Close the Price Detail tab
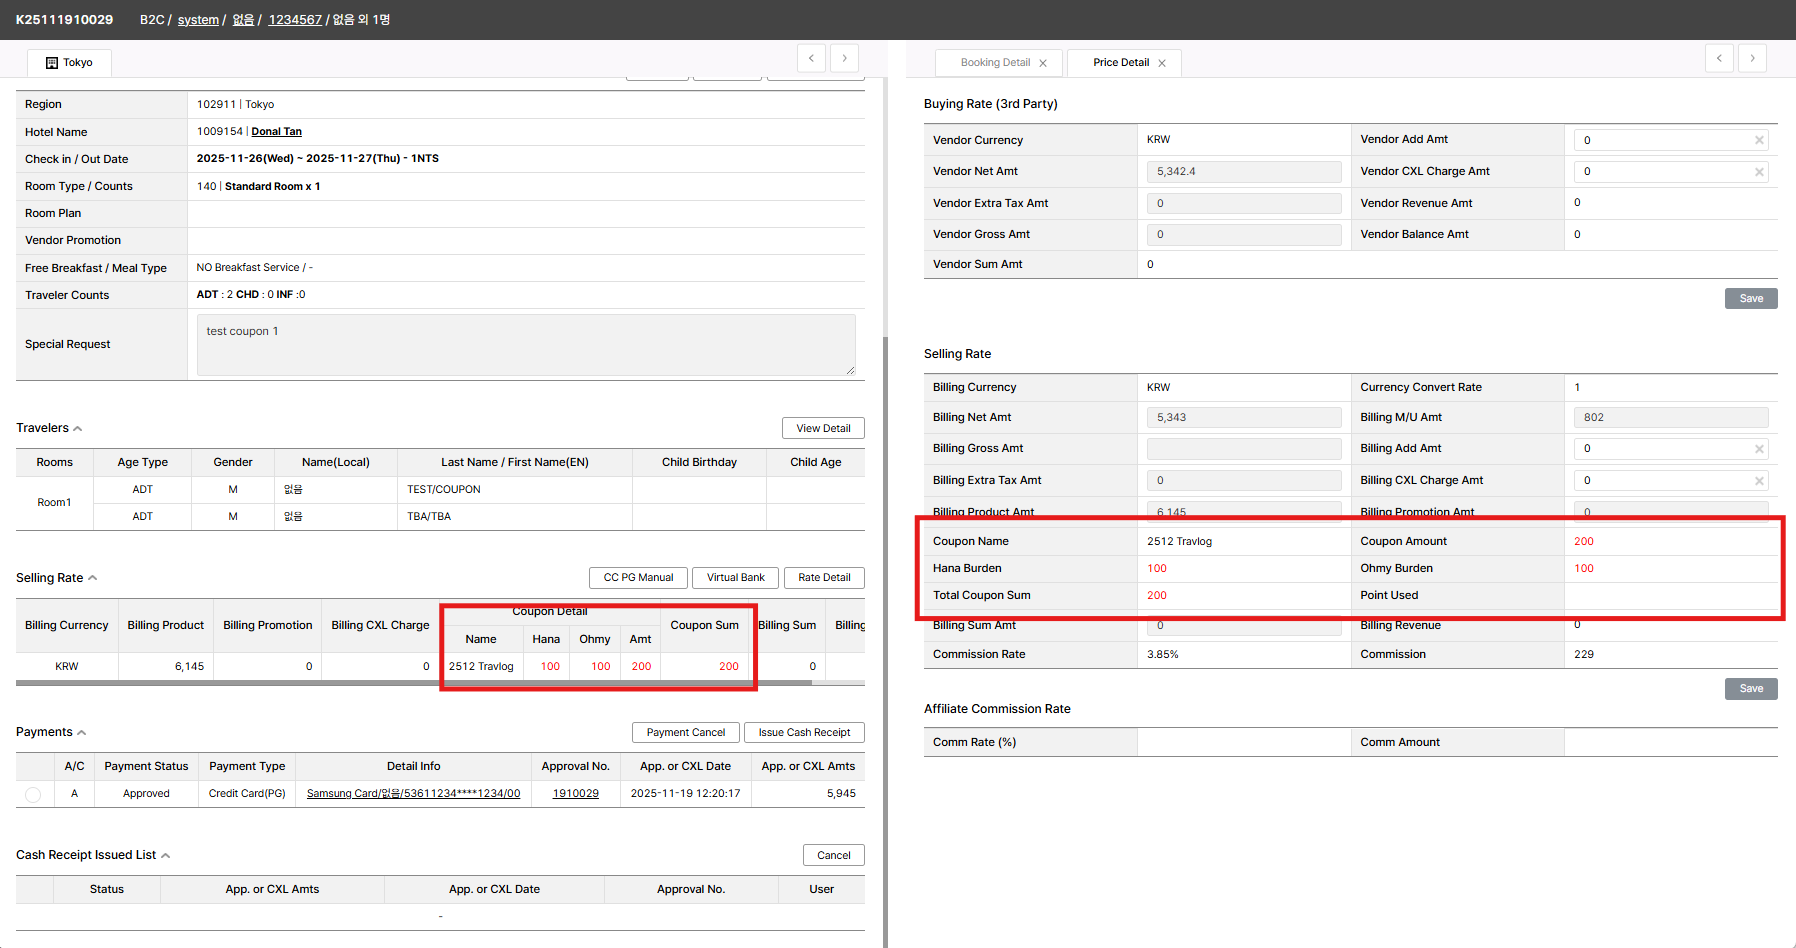 (1162, 63)
